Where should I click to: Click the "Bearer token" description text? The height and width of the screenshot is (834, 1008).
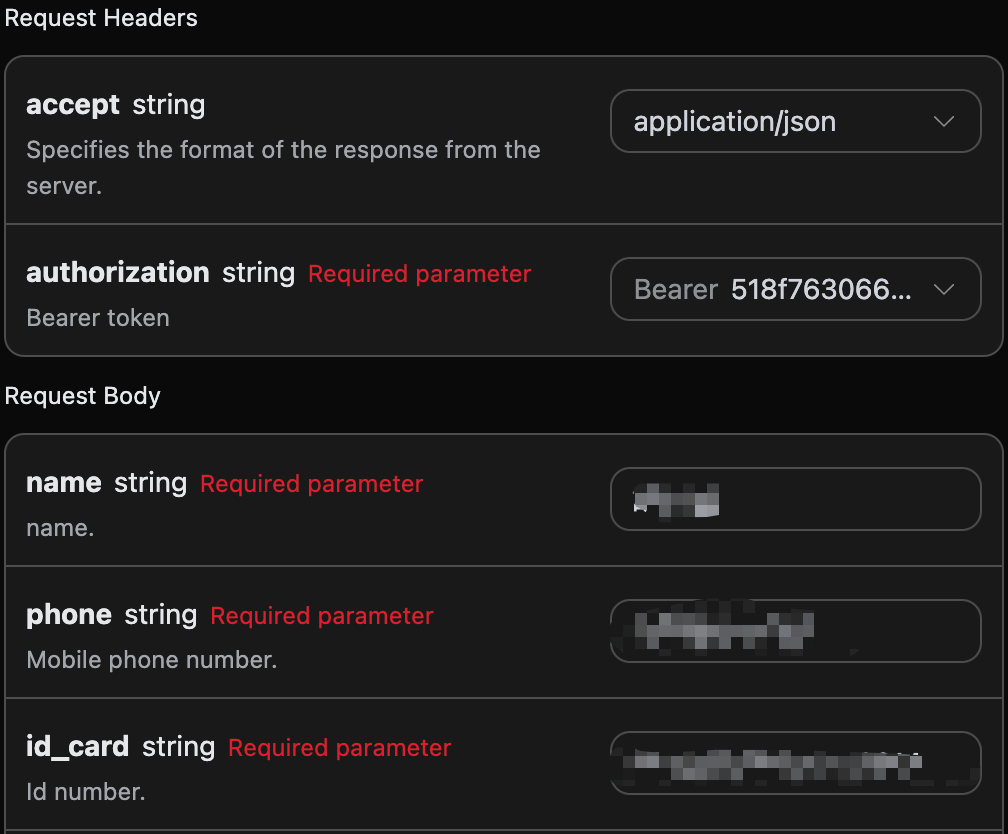pyautogui.click(x=97, y=318)
